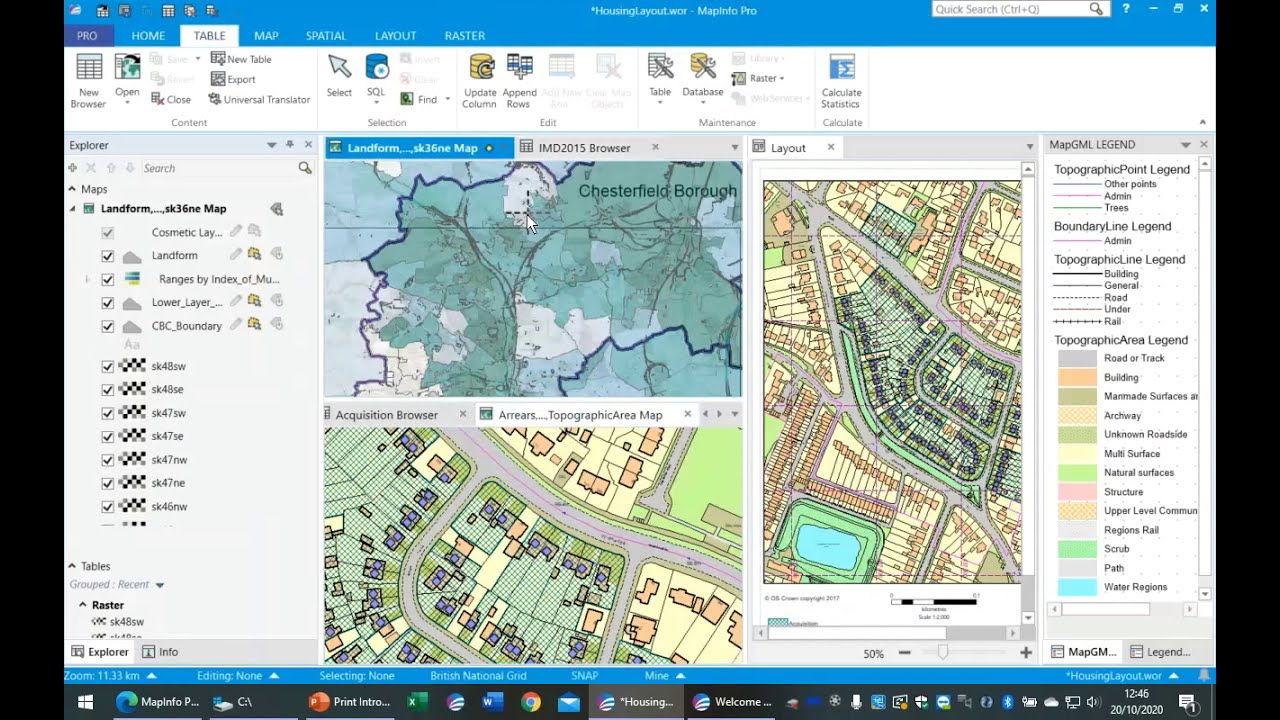
Task: Open the MapGML LEGEND panel dropdown arrow
Action: [x=1186, y=145]
